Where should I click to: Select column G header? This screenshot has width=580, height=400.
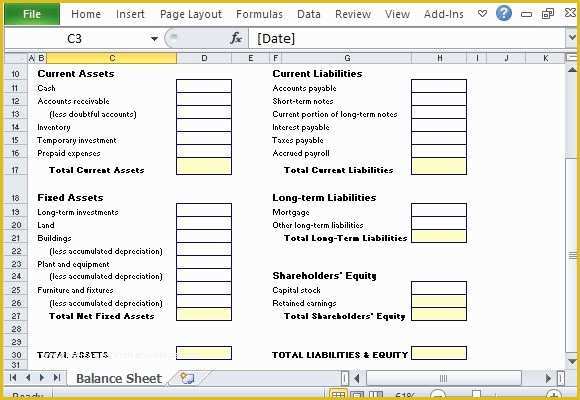tap(347, 58)
